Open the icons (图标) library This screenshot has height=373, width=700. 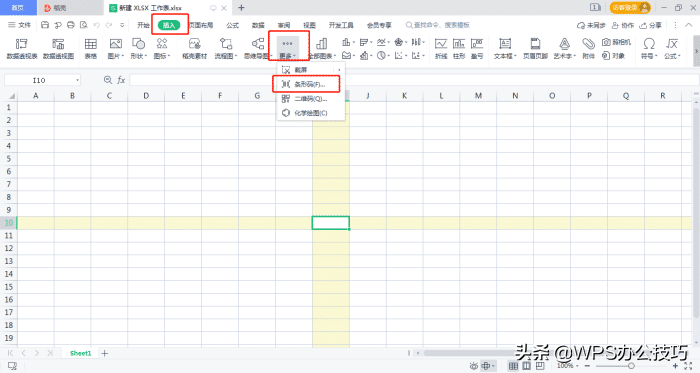(162, 48)
